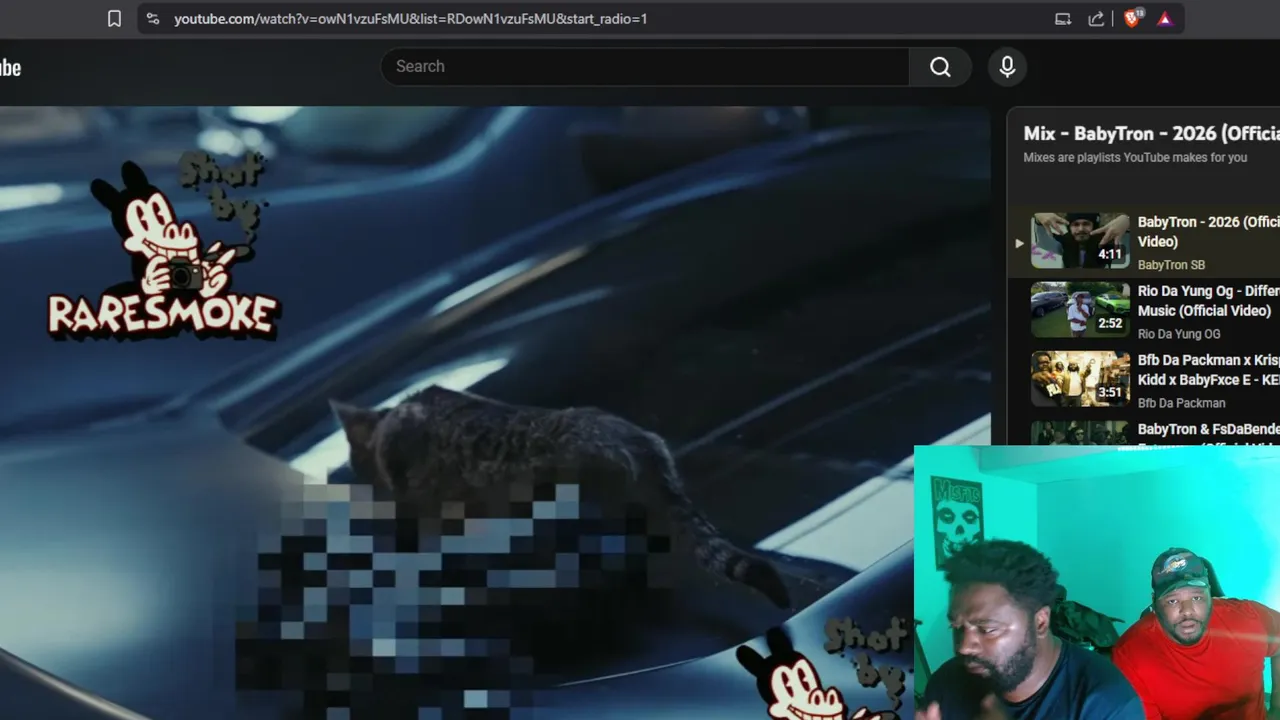Share this page via the share icon

[1096, 19]
